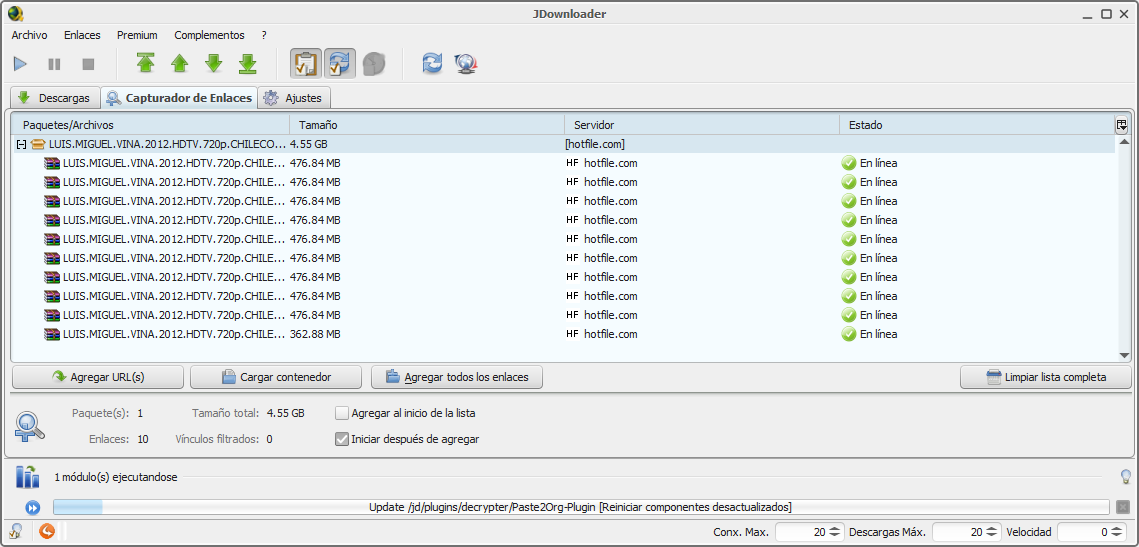The image size is (1139, 547).
Task: Select the Capturador de Enlaces tab
Action: click(179, 97)
